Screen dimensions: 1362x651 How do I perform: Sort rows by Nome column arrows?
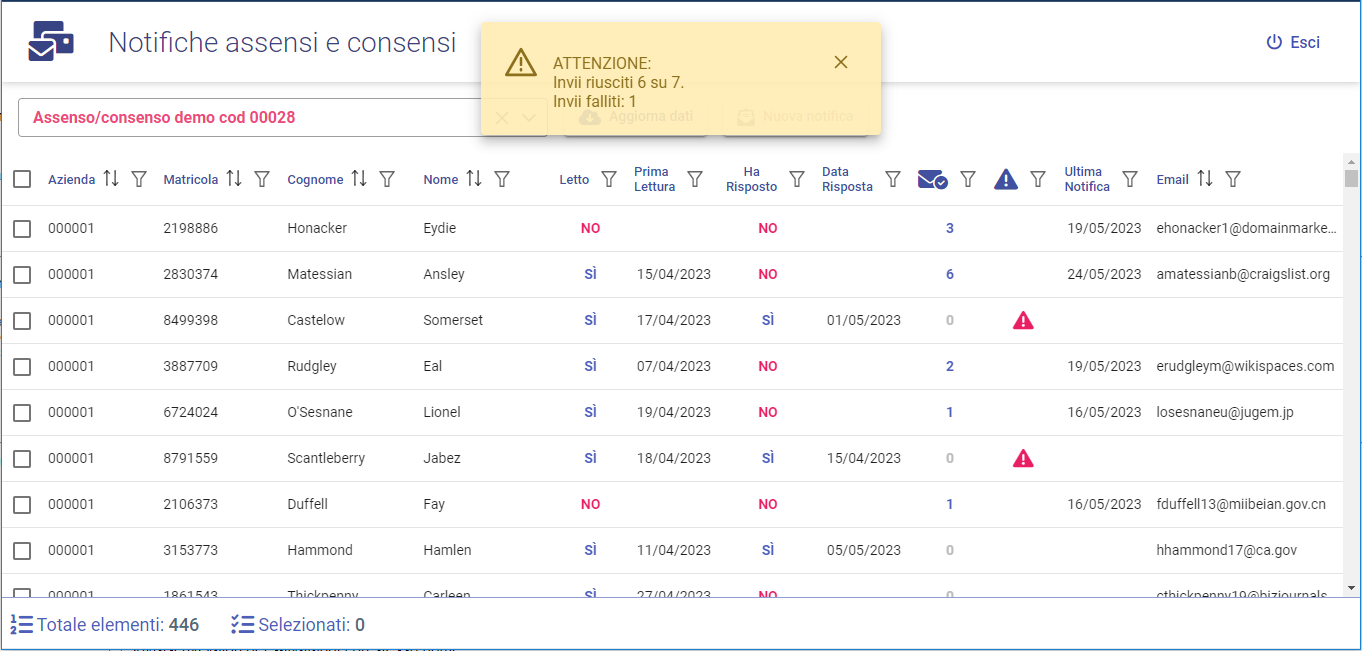pyautogui.click(x=474, y=179)
